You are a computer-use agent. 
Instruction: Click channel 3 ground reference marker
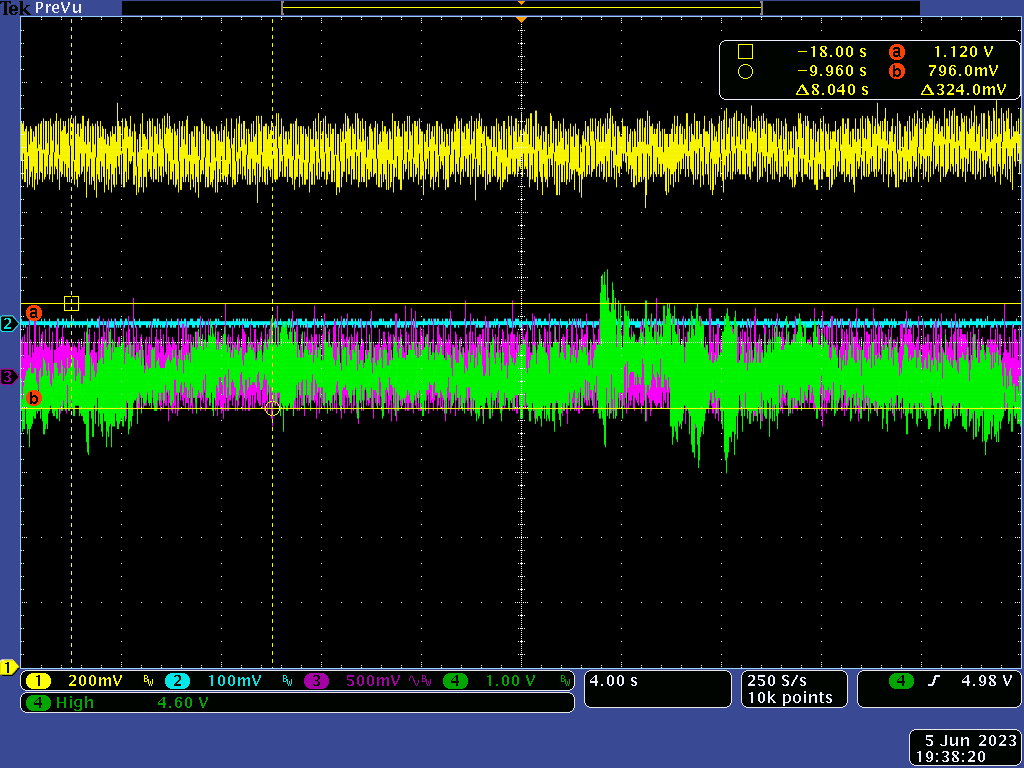click(8, 377)
